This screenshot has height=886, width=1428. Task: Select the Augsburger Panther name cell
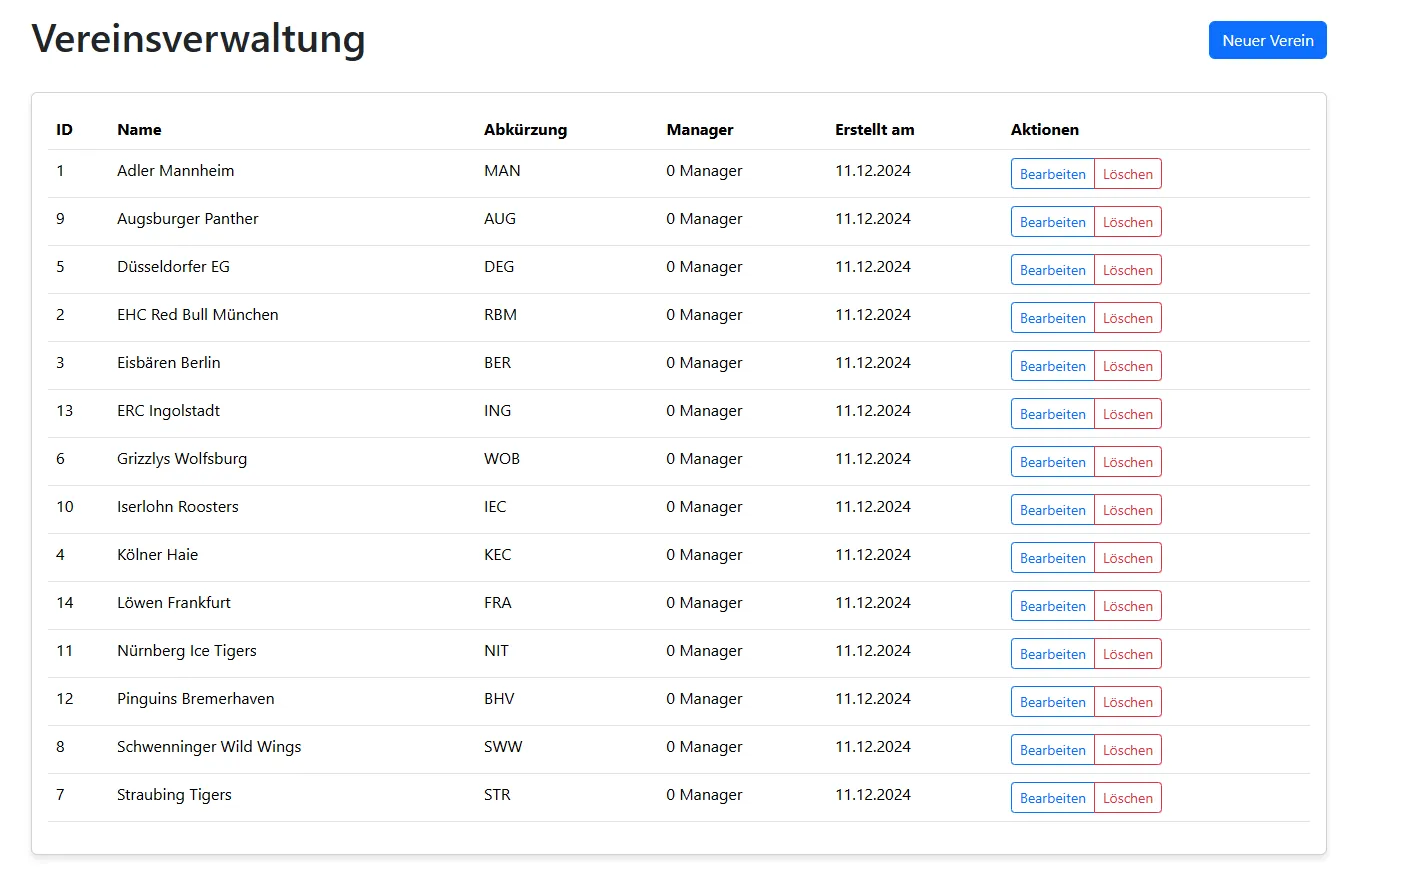point(188,219)
